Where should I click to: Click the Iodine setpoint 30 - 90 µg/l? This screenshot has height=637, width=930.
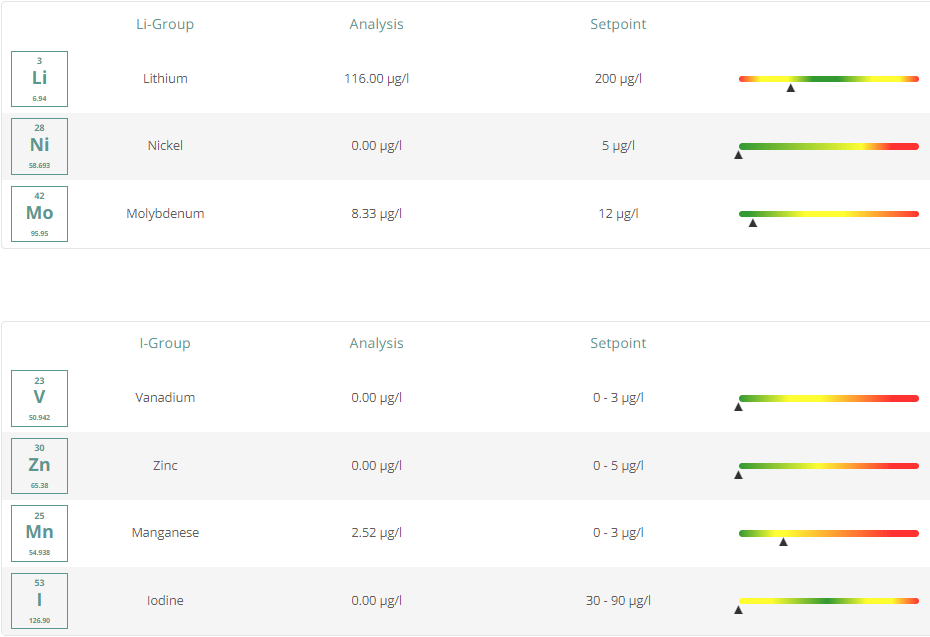[x=618, y=601]
